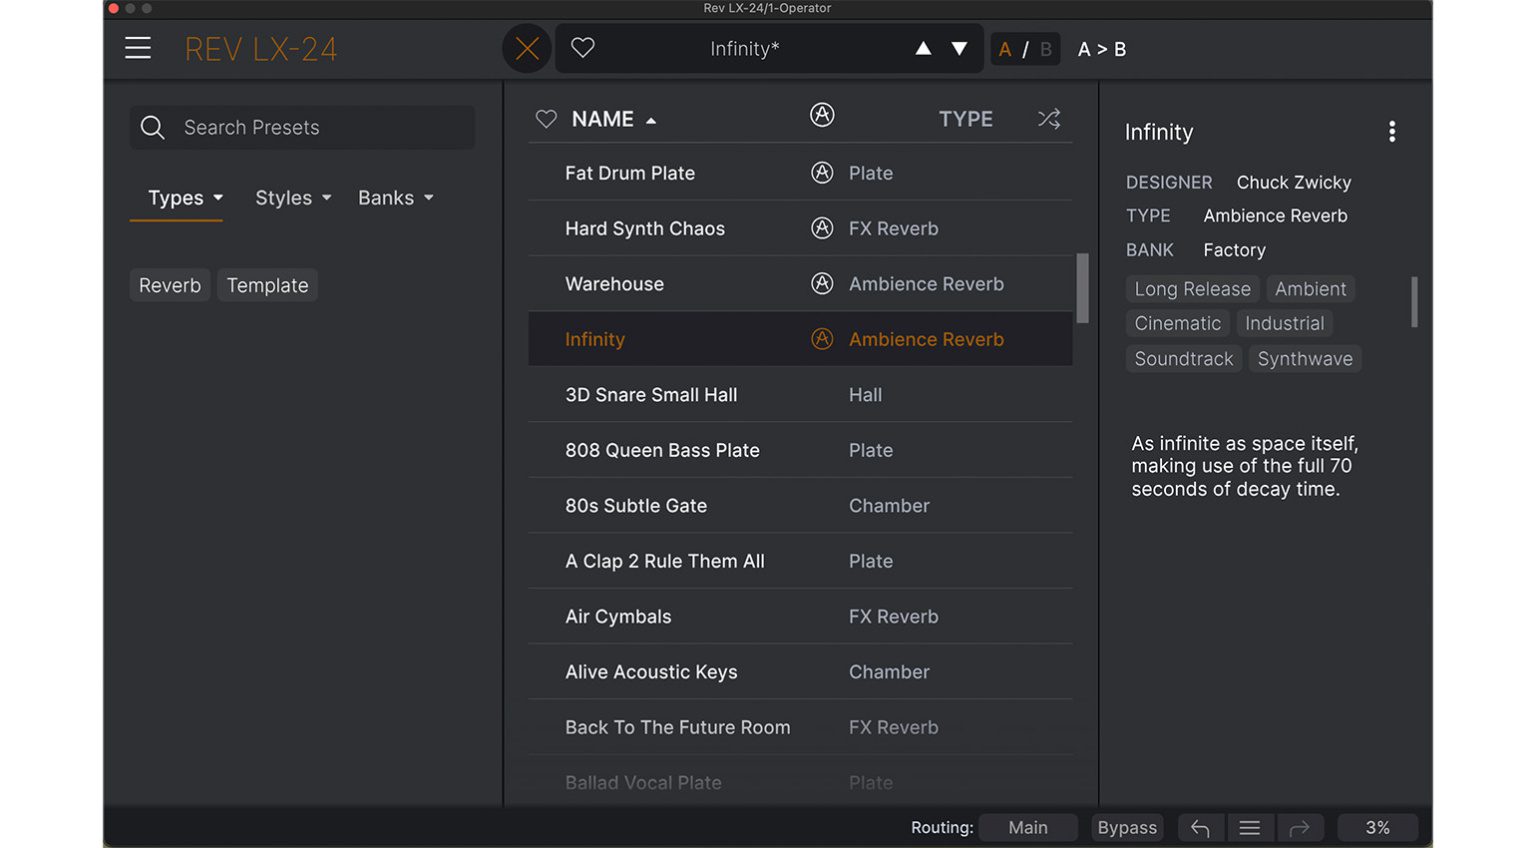1536x848 pixels.
Task: Open the three-dot preset options menu
Action: click(x=1391, y=132)
